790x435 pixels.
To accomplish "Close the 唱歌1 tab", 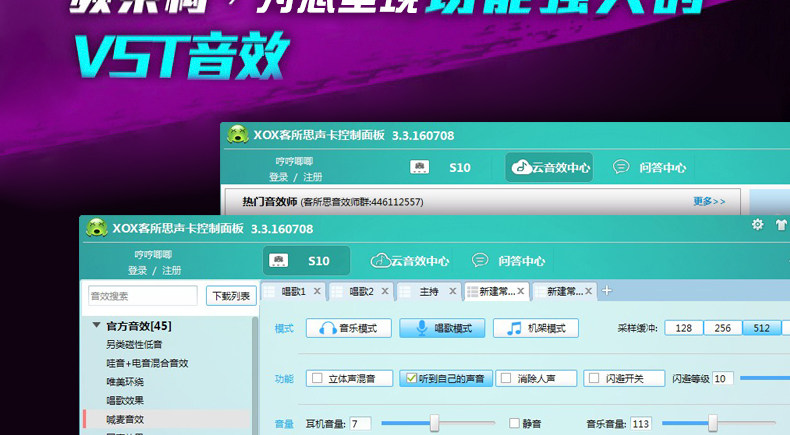I will coord(317,291).
